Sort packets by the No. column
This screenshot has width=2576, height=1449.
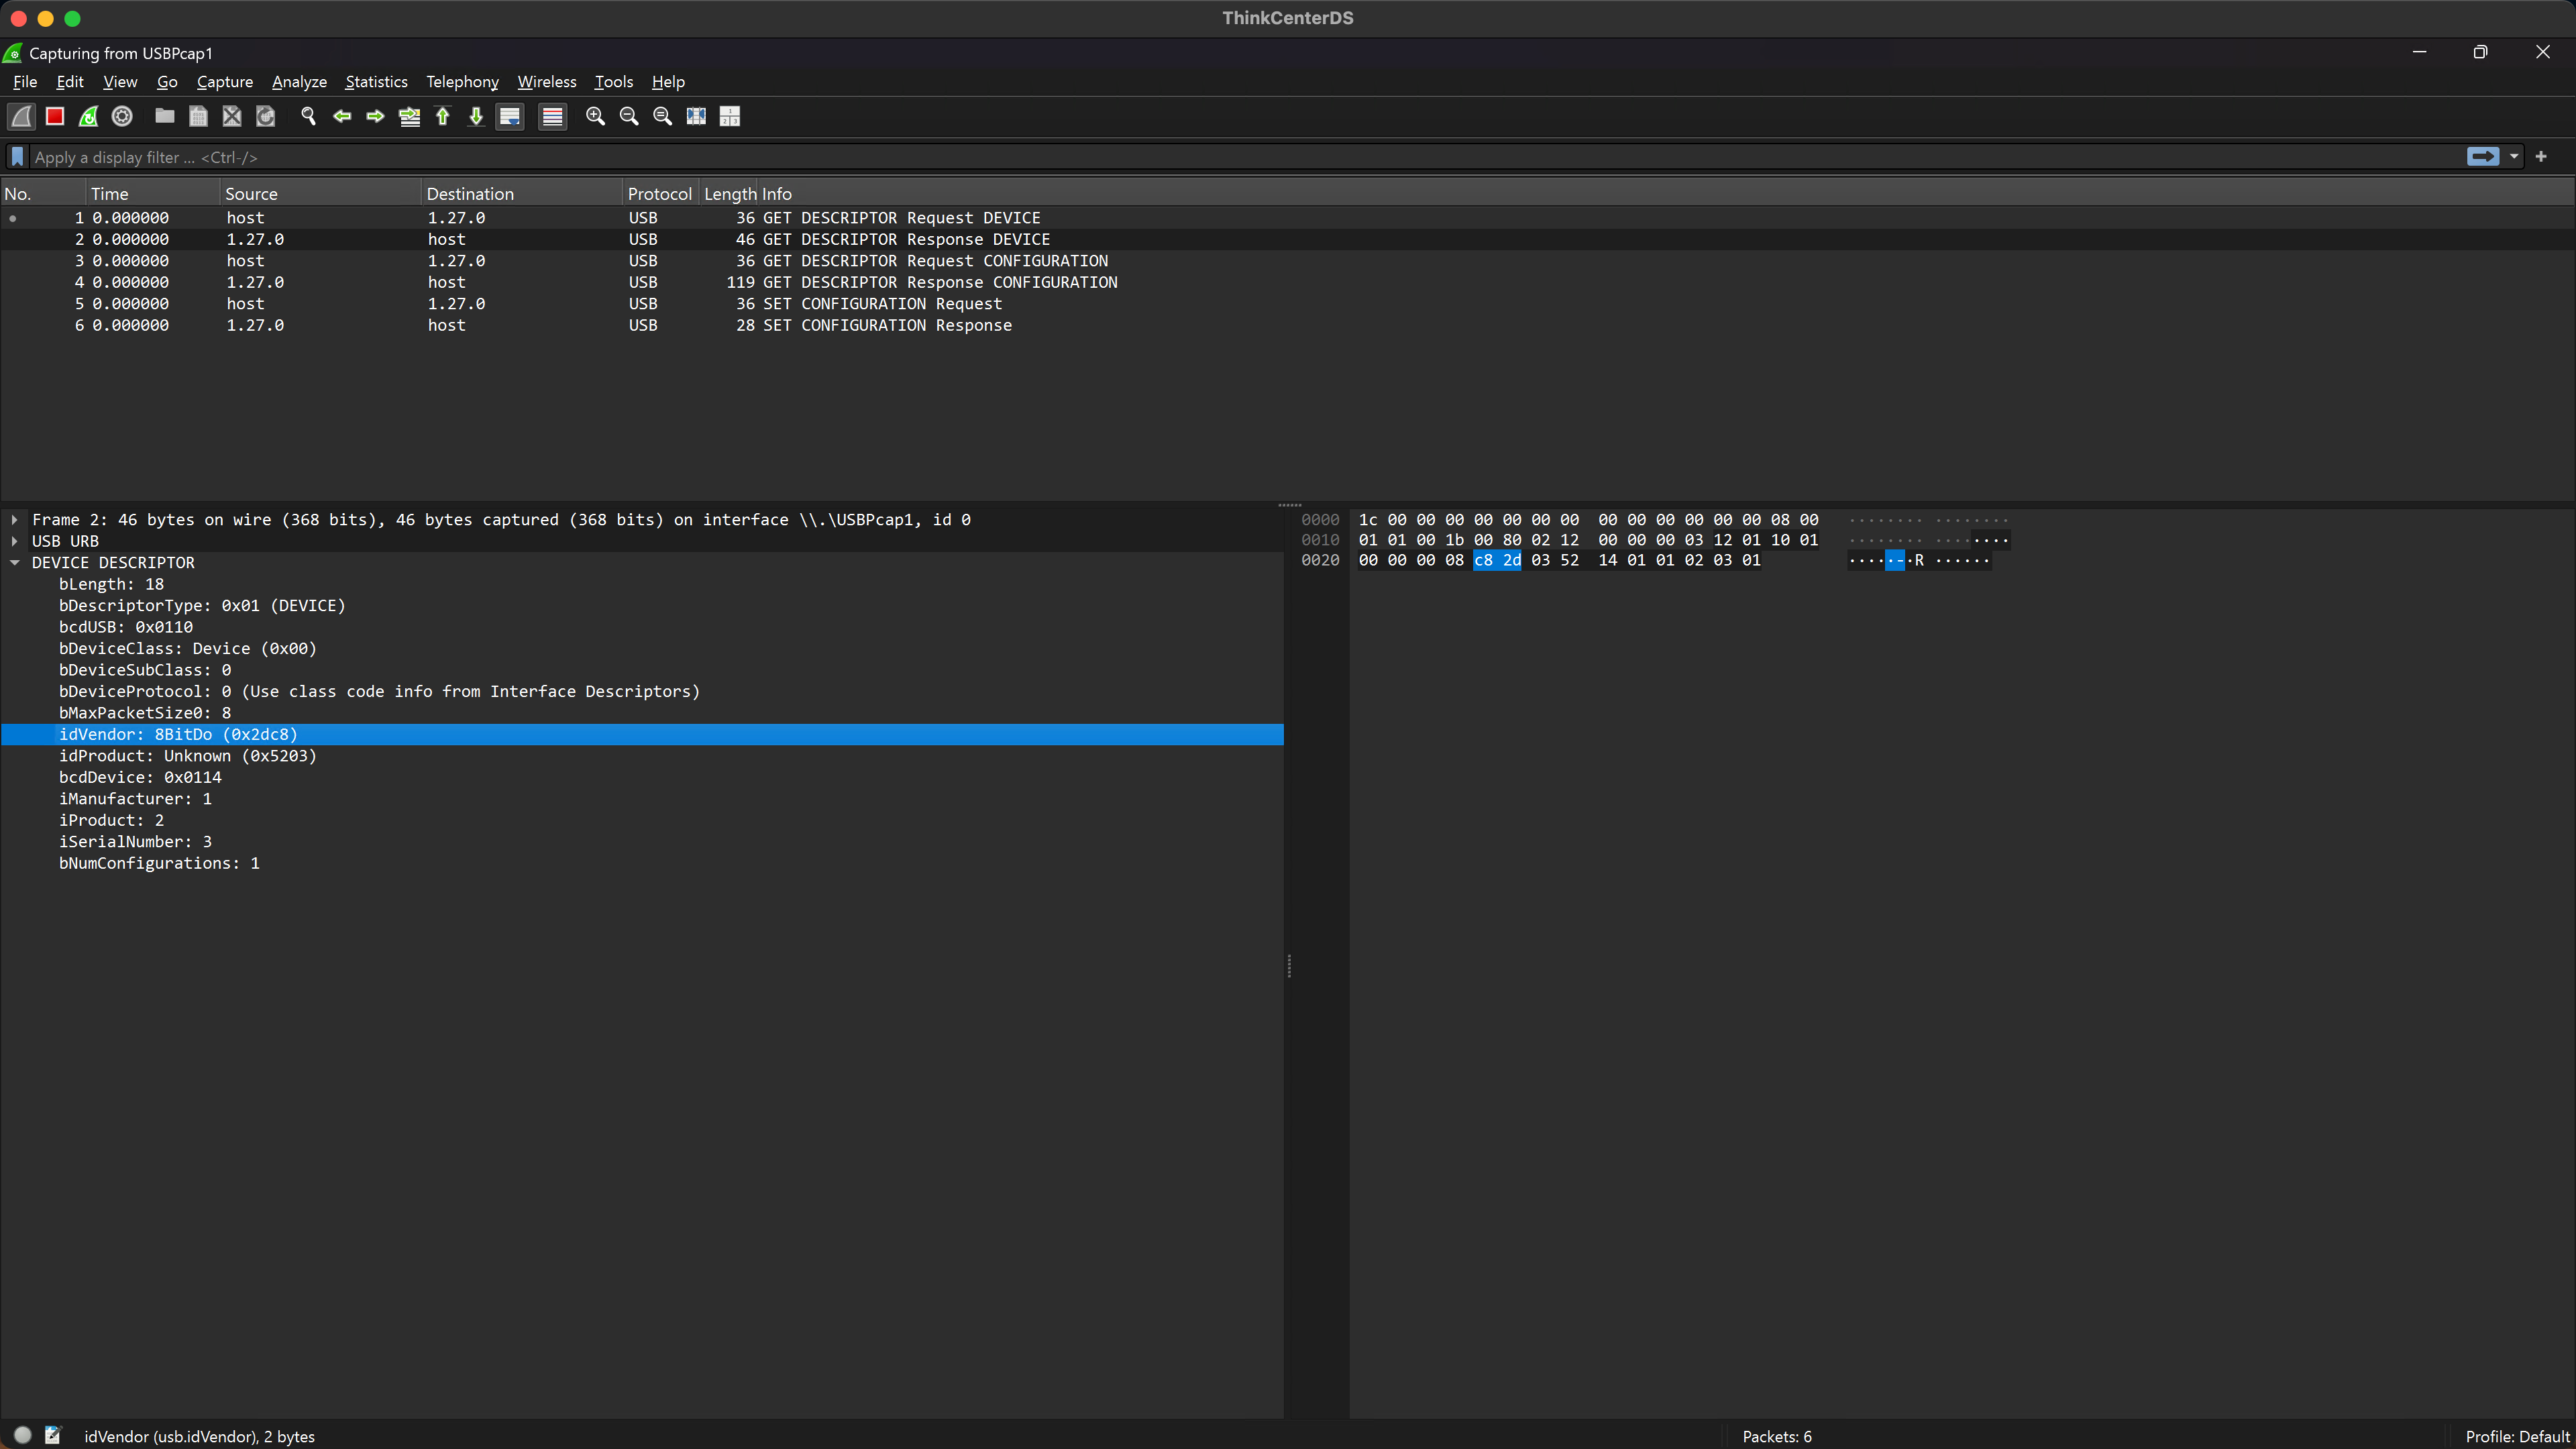[x=43, y=194]
